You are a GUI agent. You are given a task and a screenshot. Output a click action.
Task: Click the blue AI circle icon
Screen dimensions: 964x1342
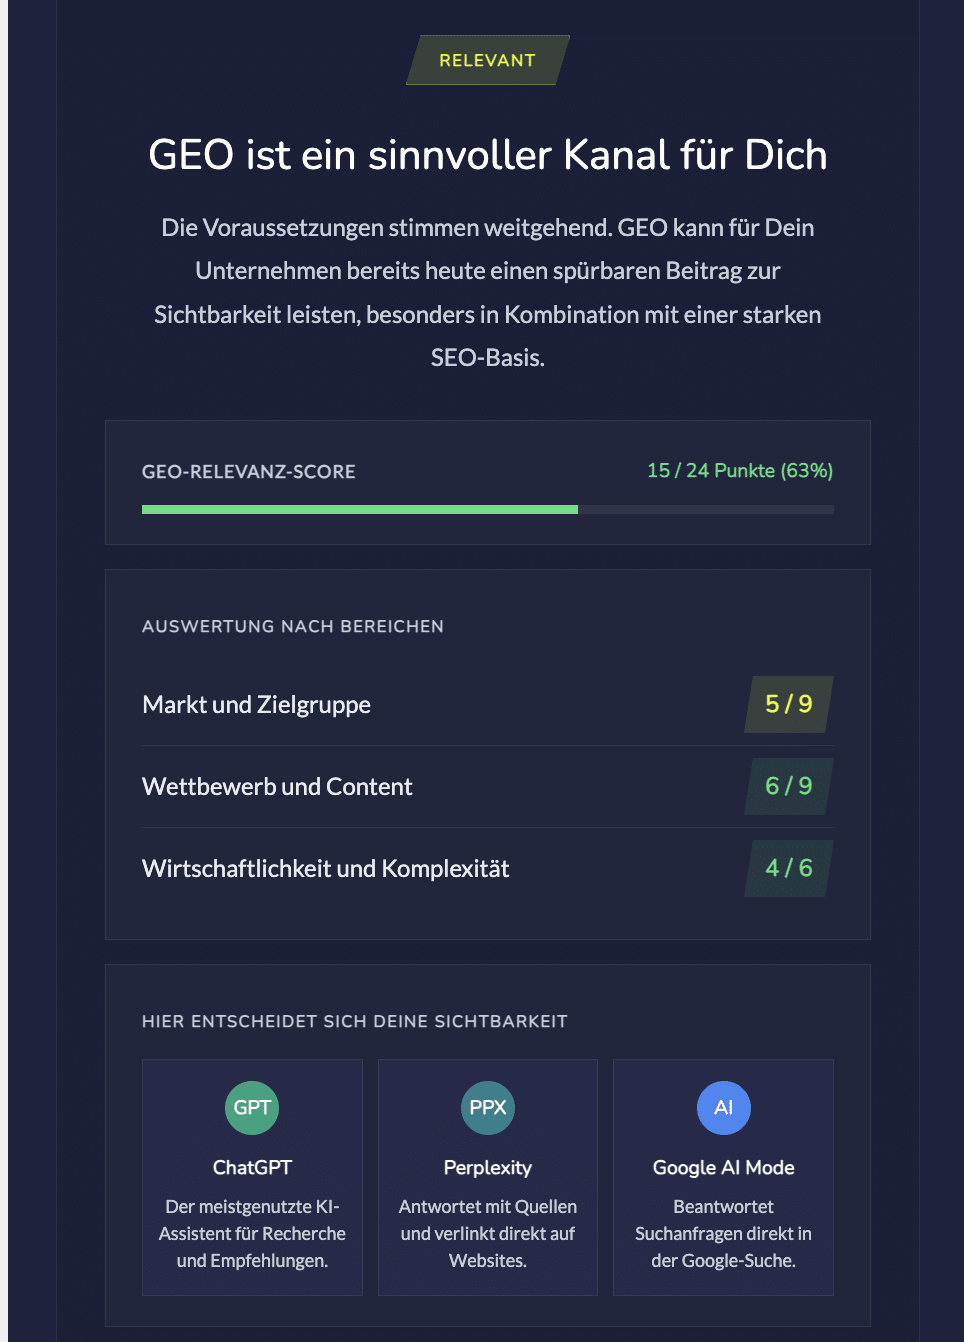point(724,1108)
